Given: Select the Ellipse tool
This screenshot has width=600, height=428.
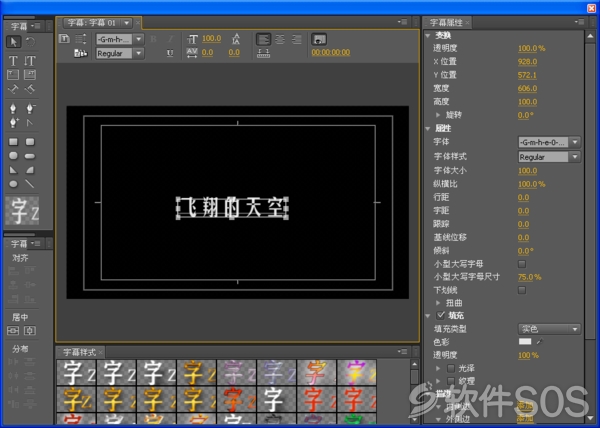Looking at the screenshot, I should 13,184.
